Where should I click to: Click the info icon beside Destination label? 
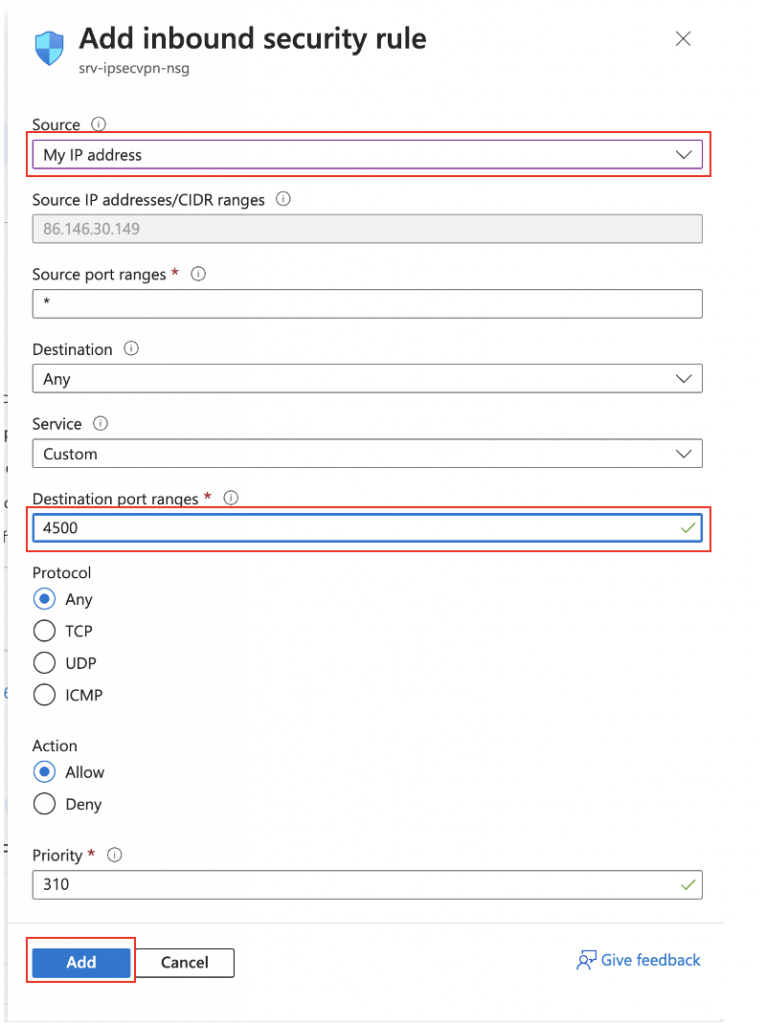click(131, 349)
